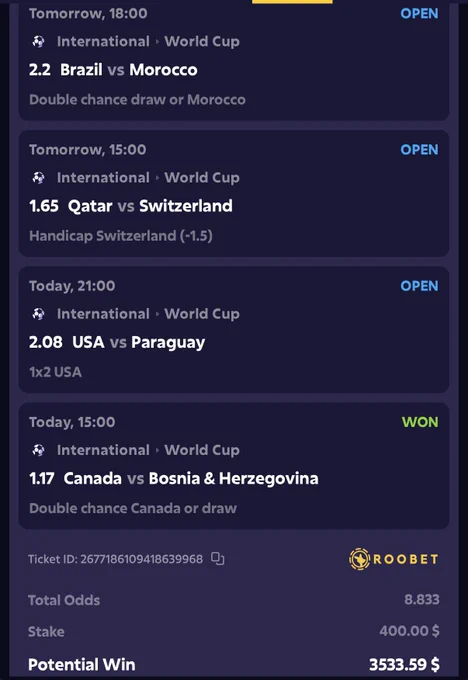Click the soccer ball icon for Canada match

(38, 450)
